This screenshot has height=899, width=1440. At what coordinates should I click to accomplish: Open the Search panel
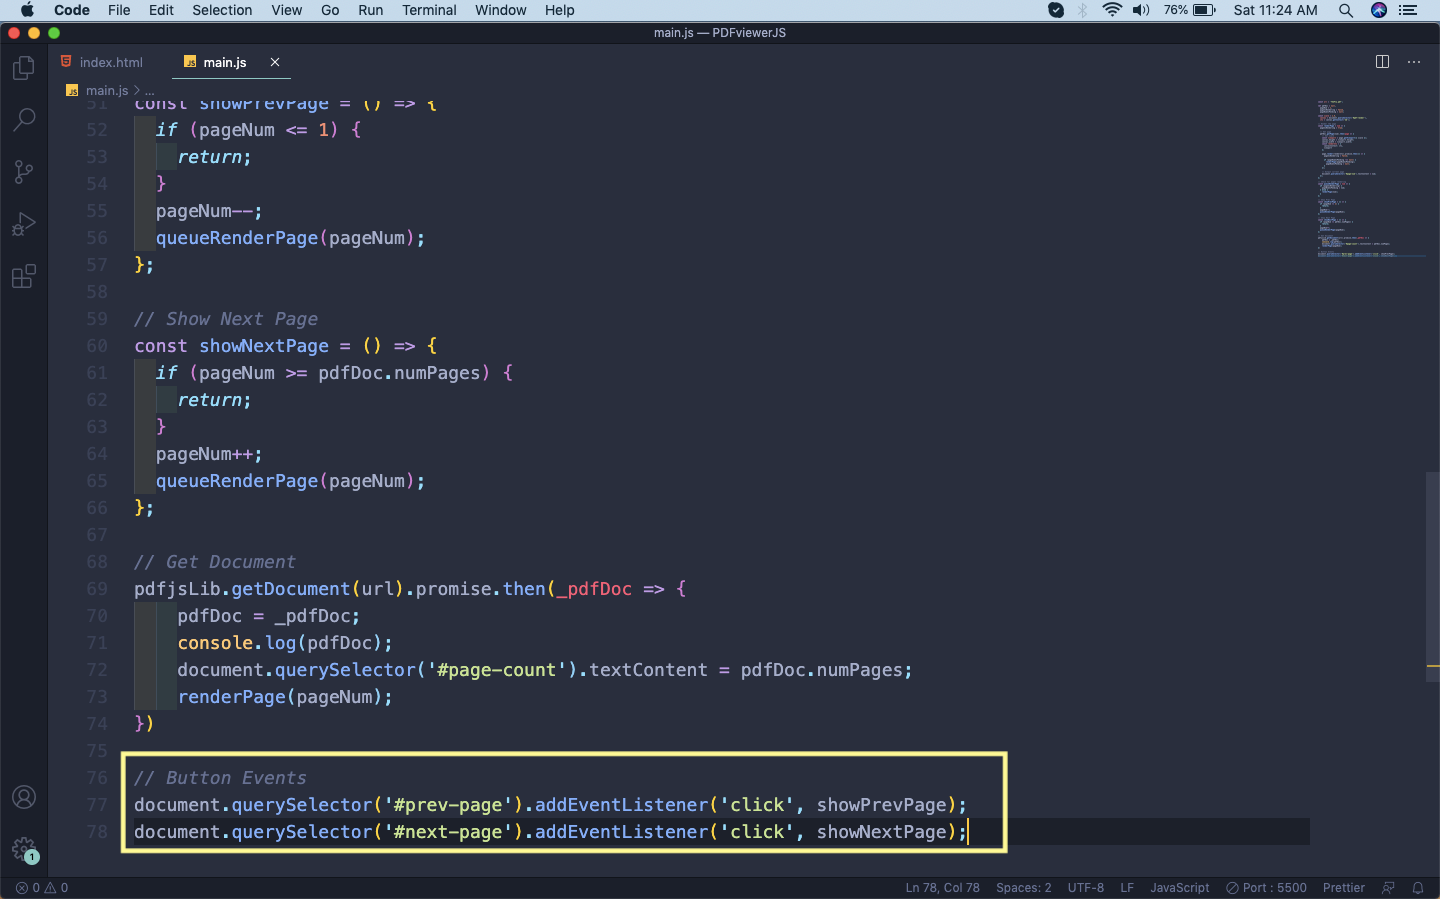click(24, 119)
